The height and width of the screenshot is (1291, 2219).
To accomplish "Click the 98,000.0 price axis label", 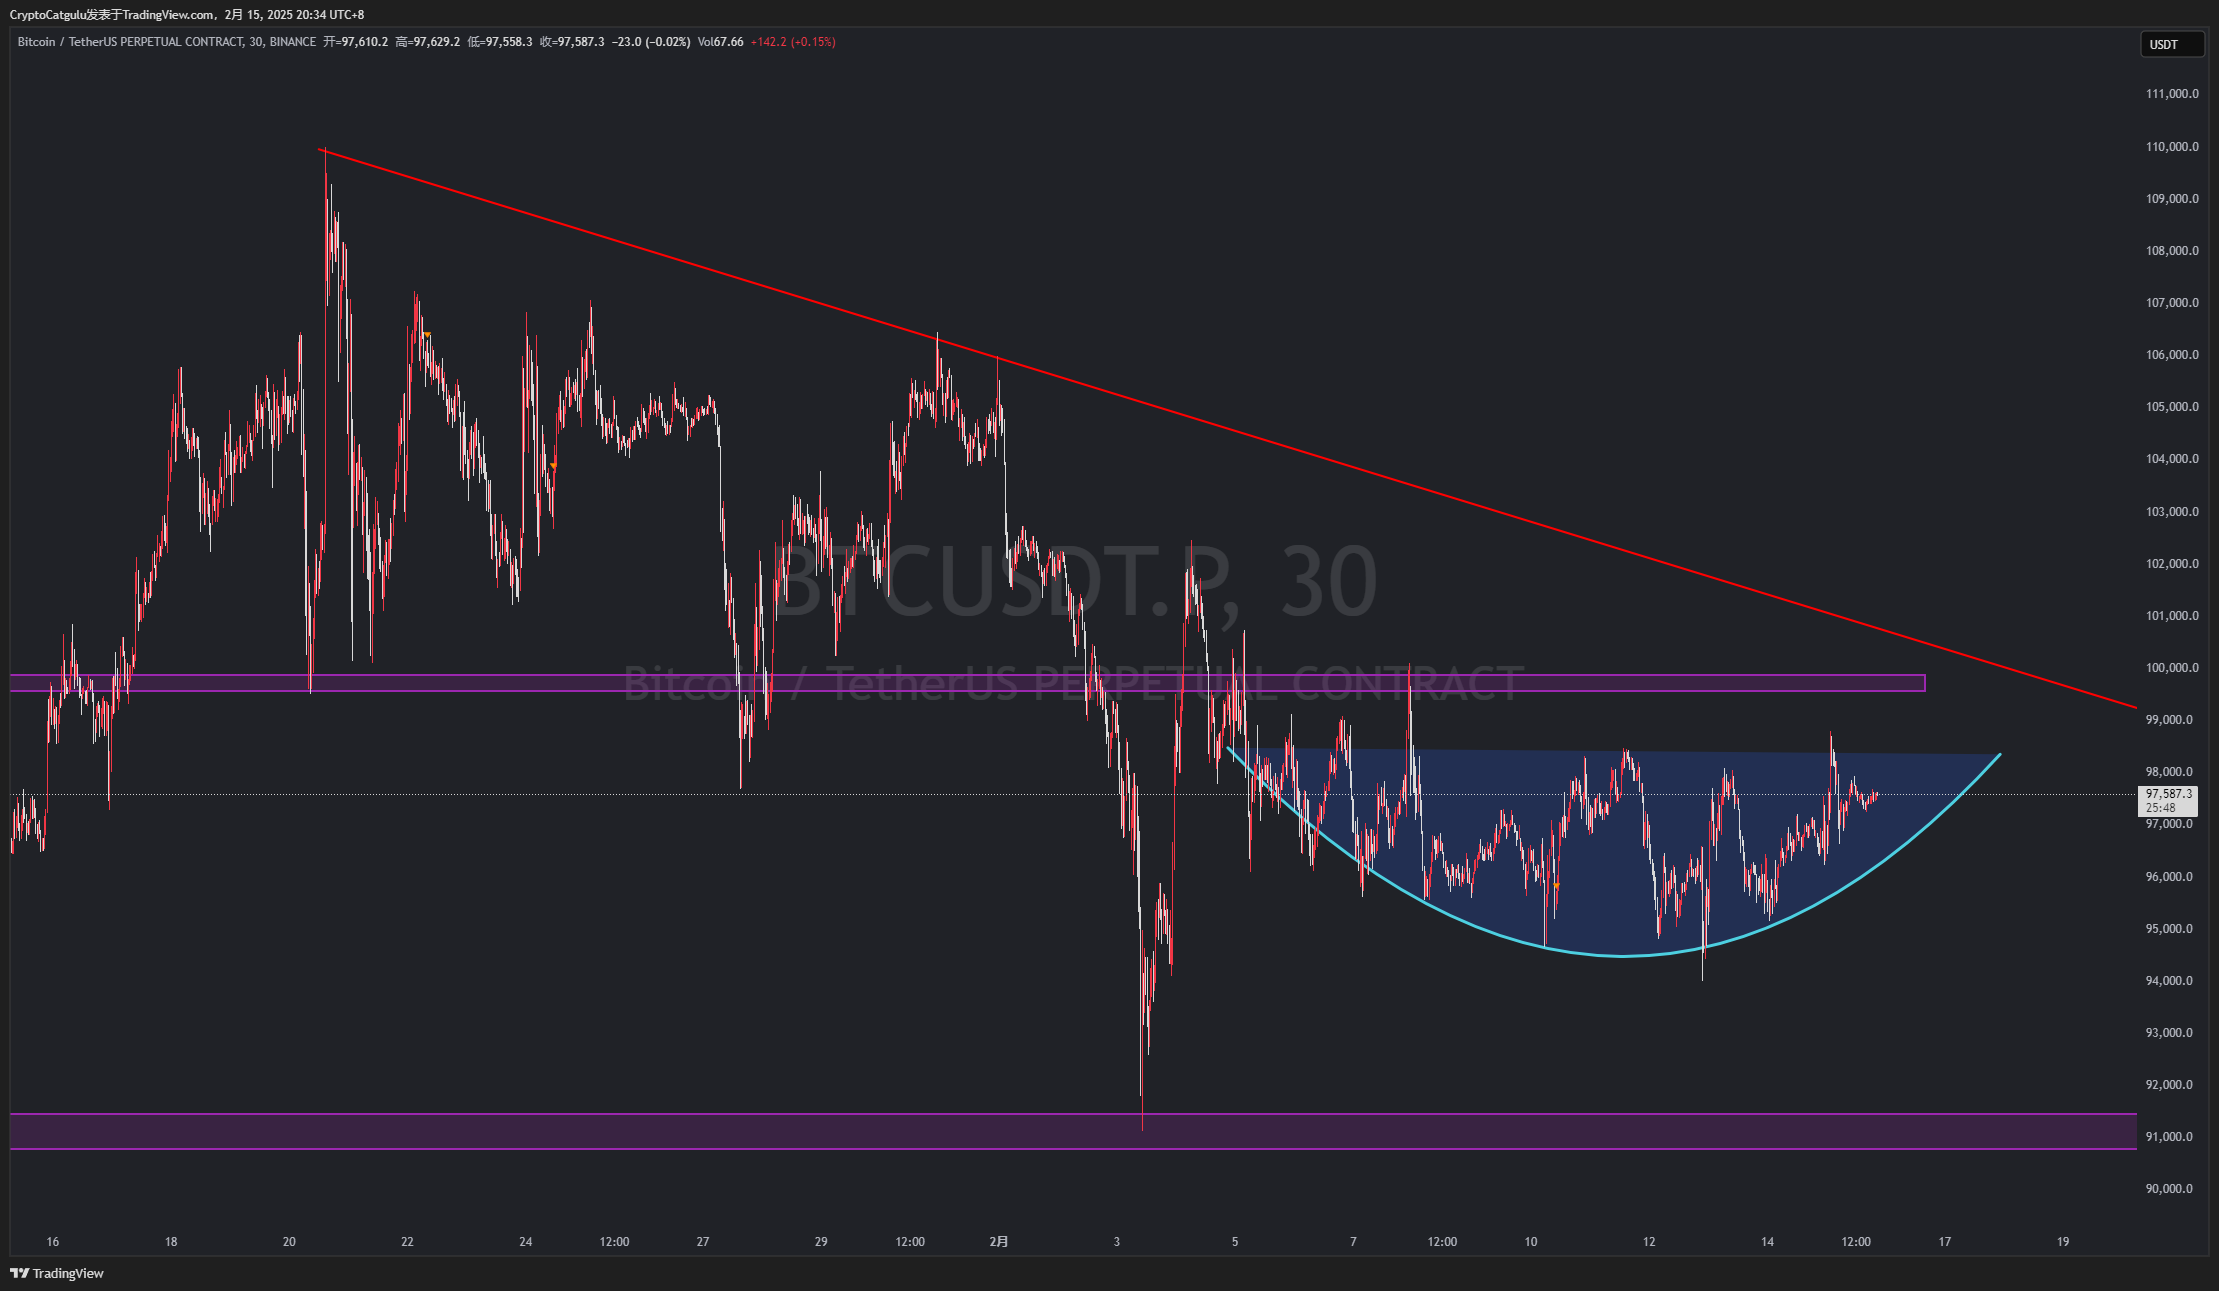I will (x=2169, y=771).
